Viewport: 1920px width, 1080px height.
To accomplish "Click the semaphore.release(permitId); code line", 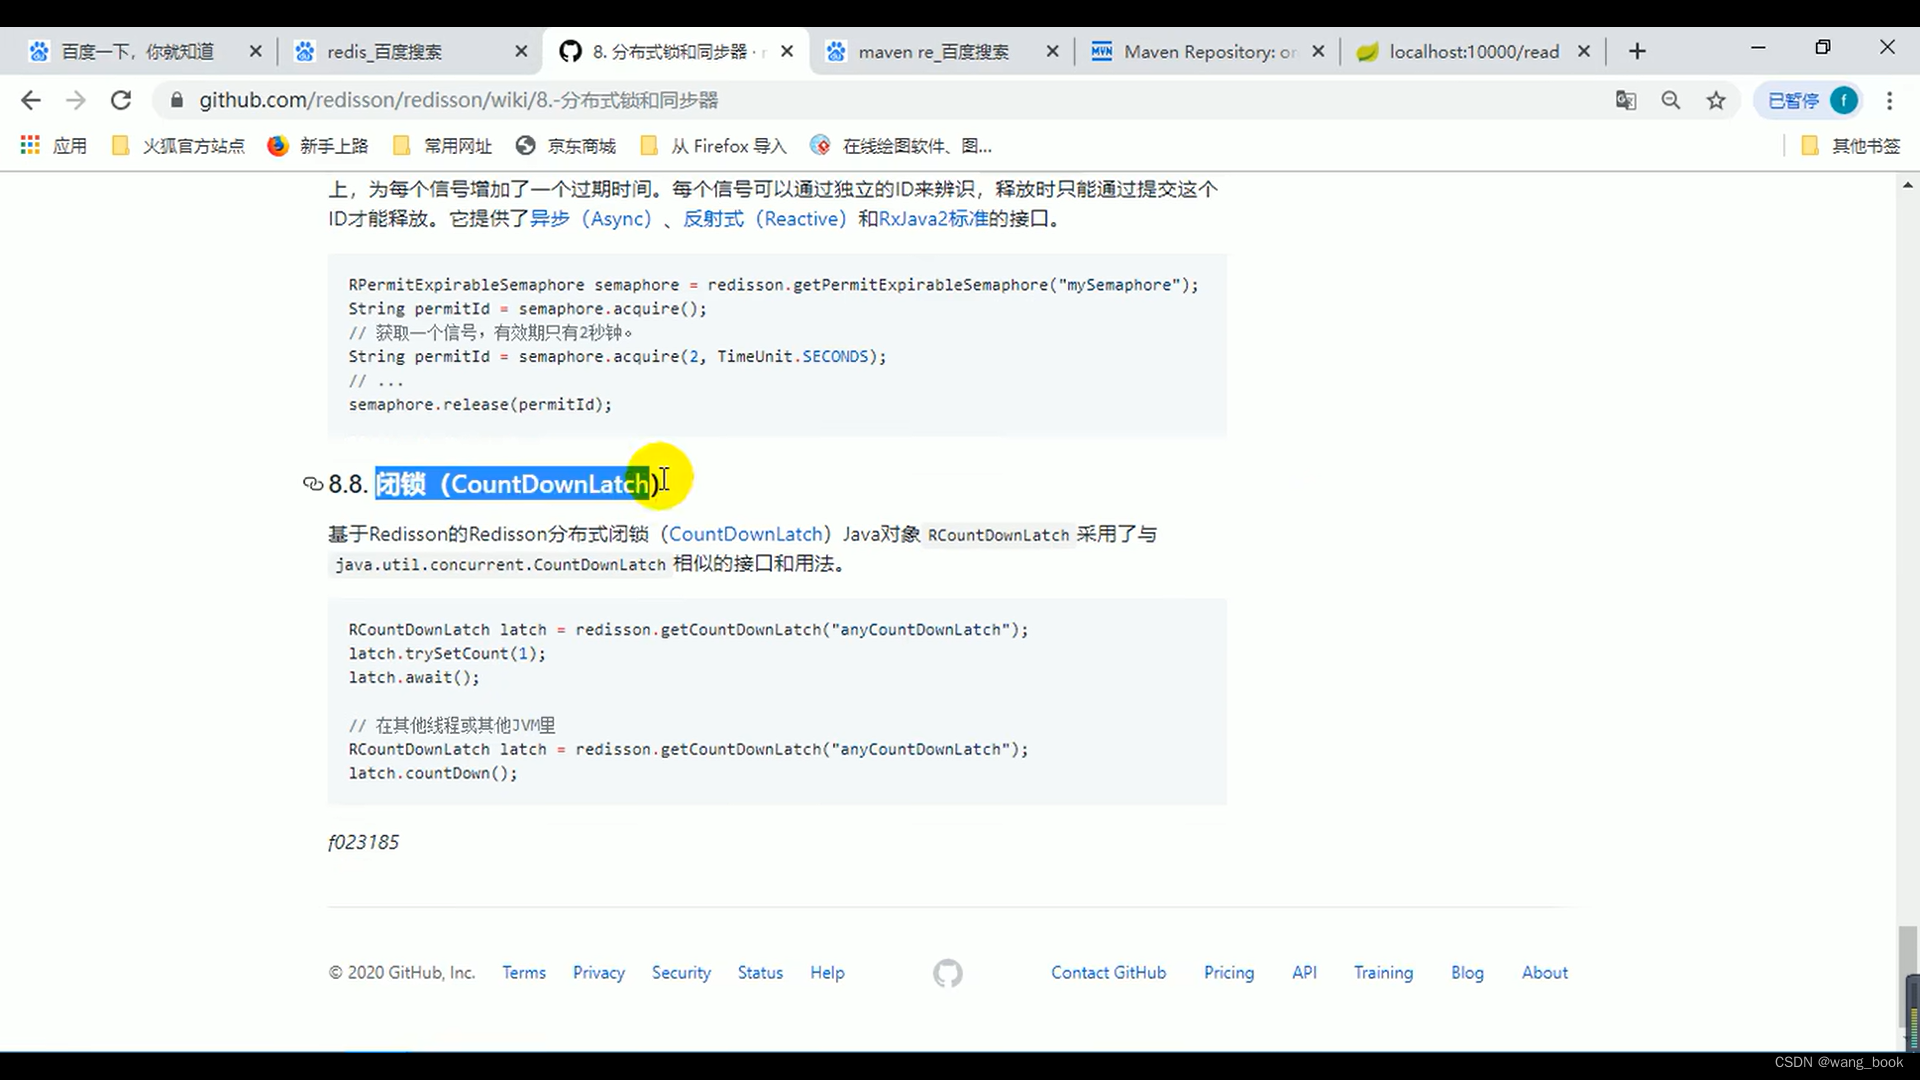I will tap(480, 404).
